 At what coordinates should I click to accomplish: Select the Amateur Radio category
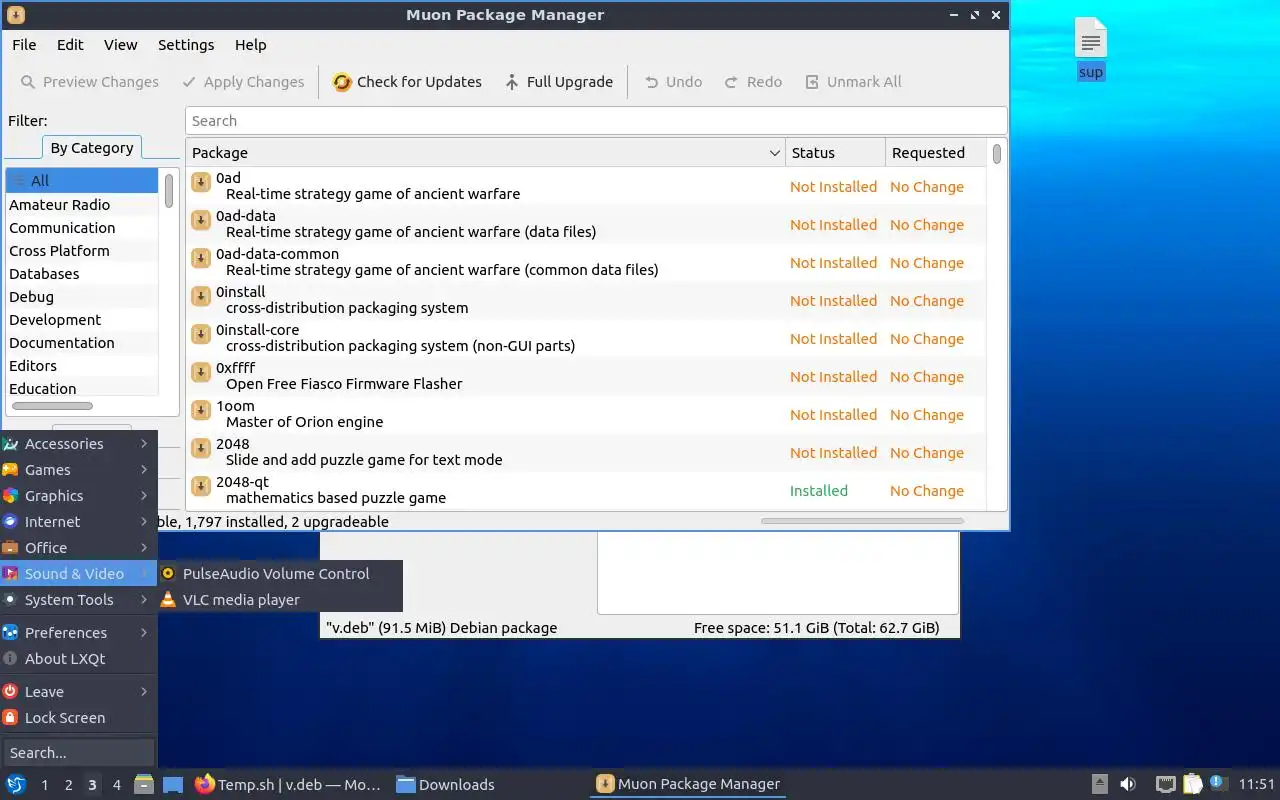82,205
